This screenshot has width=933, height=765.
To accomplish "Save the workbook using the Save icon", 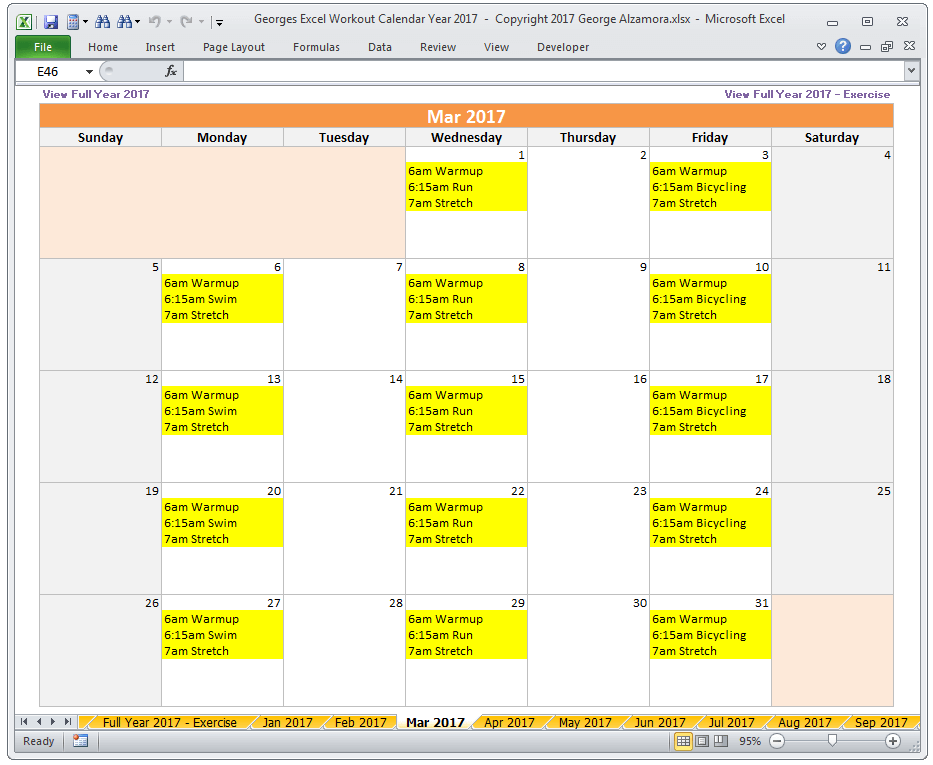I will (x=50, y=21).
